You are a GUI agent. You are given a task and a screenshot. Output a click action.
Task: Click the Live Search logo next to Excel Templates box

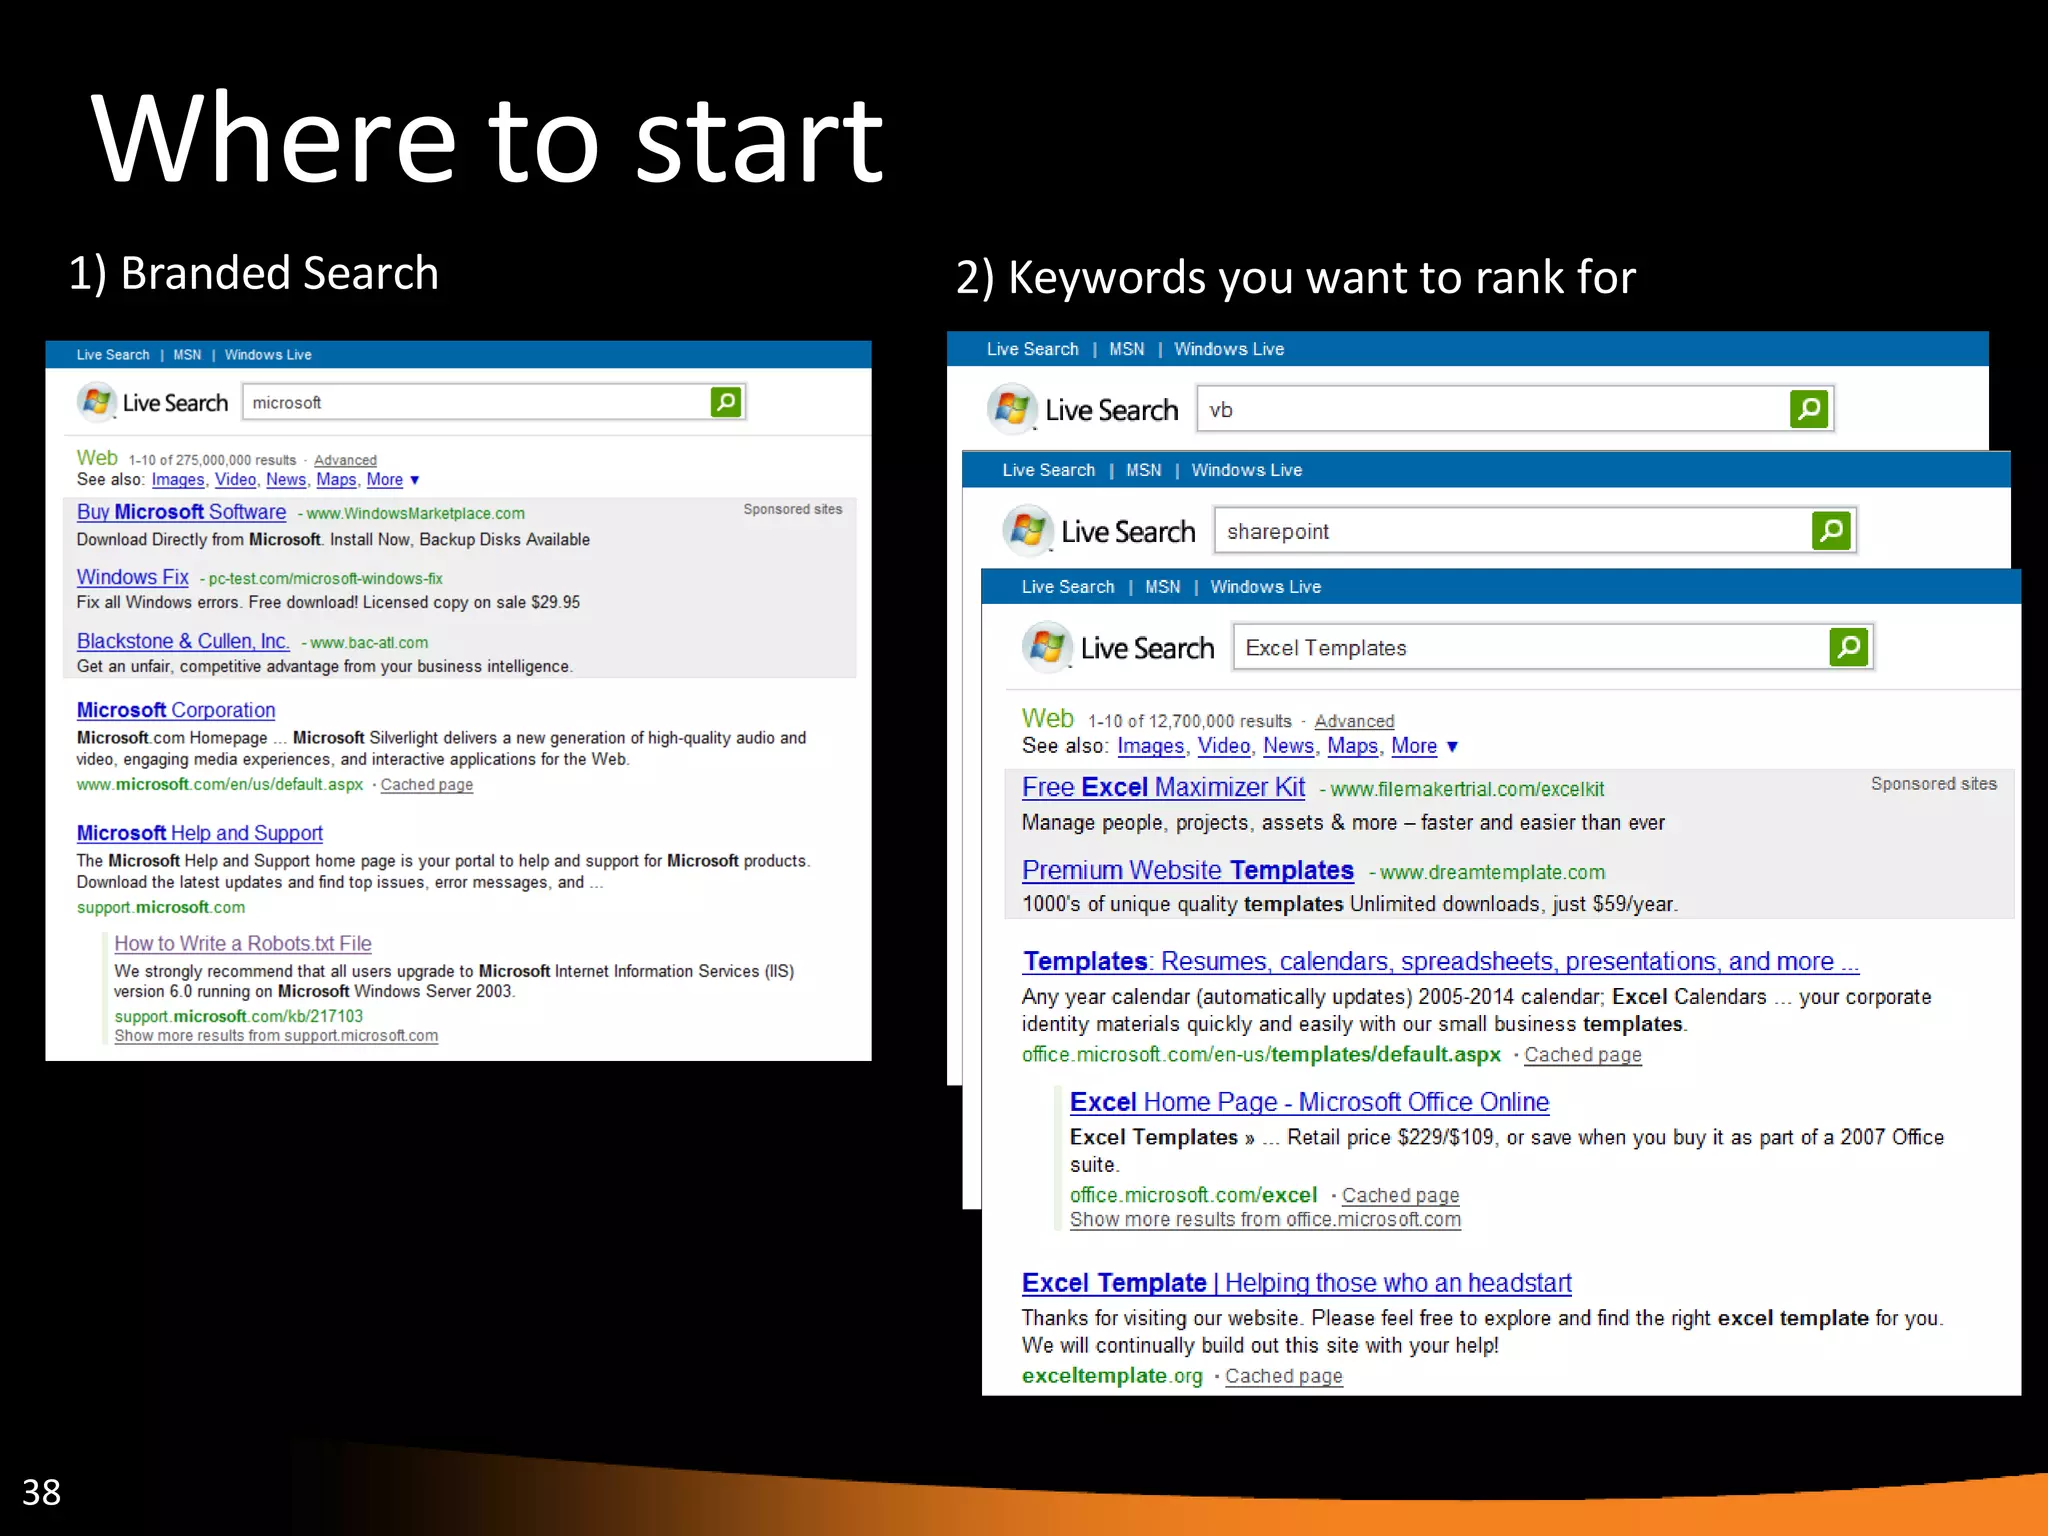[x=1119, y=648]
